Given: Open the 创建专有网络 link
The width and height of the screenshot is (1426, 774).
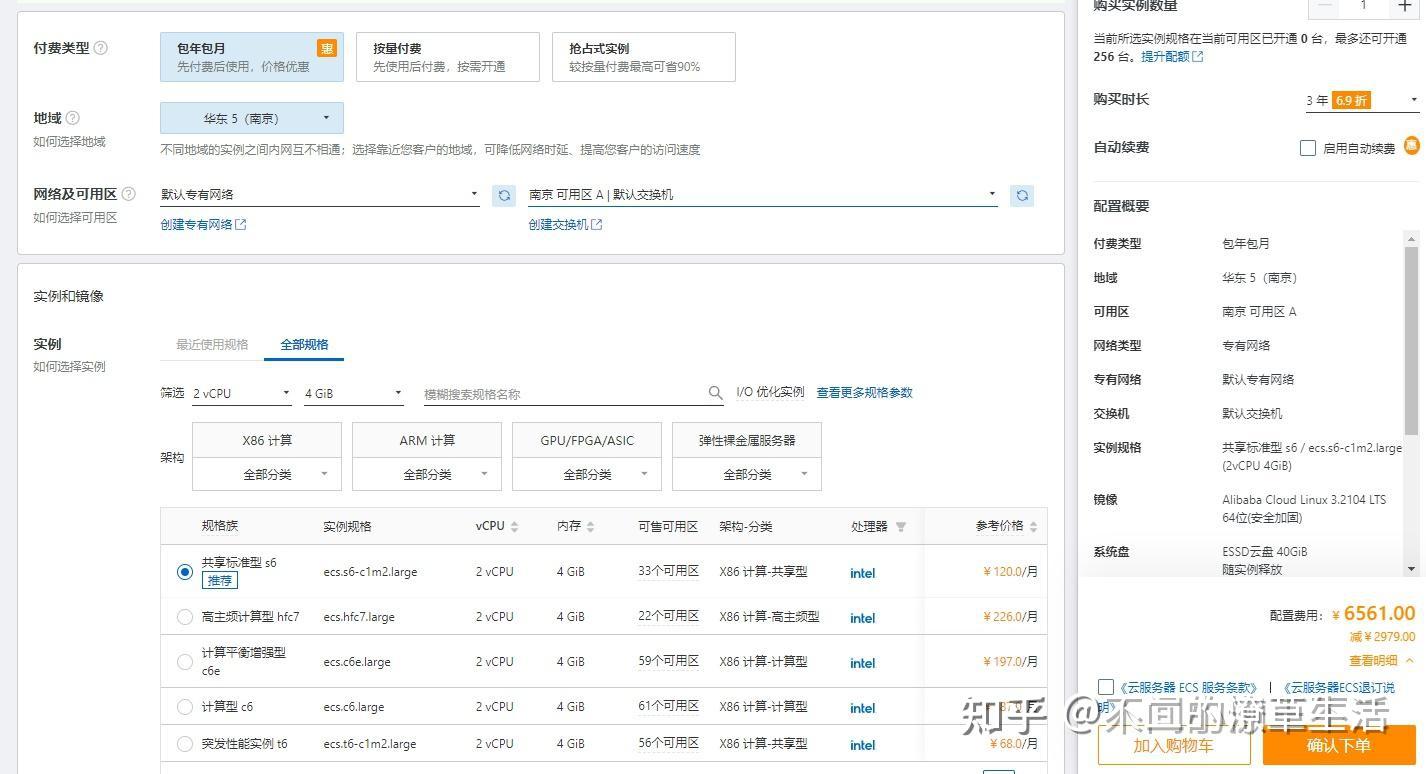Looking at the screenshot, I should [203, 225].
